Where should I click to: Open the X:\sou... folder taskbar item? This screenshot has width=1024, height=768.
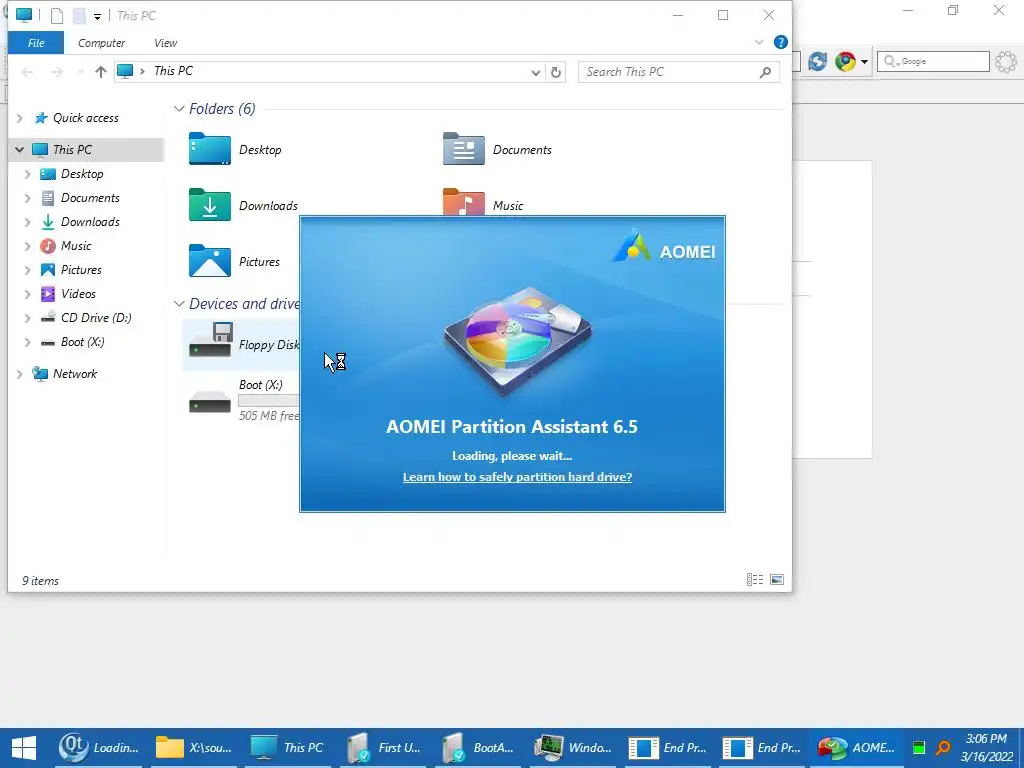tap(194, 748)
